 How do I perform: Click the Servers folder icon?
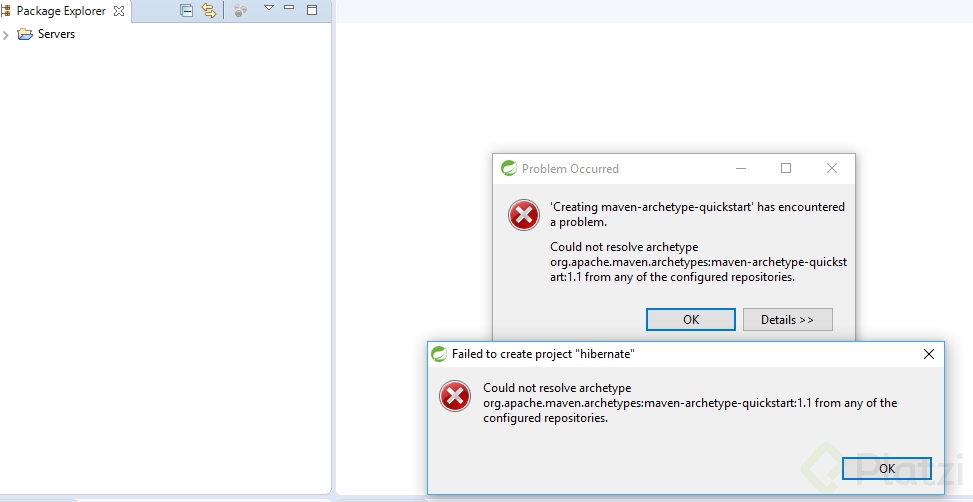tap(25, 34)
